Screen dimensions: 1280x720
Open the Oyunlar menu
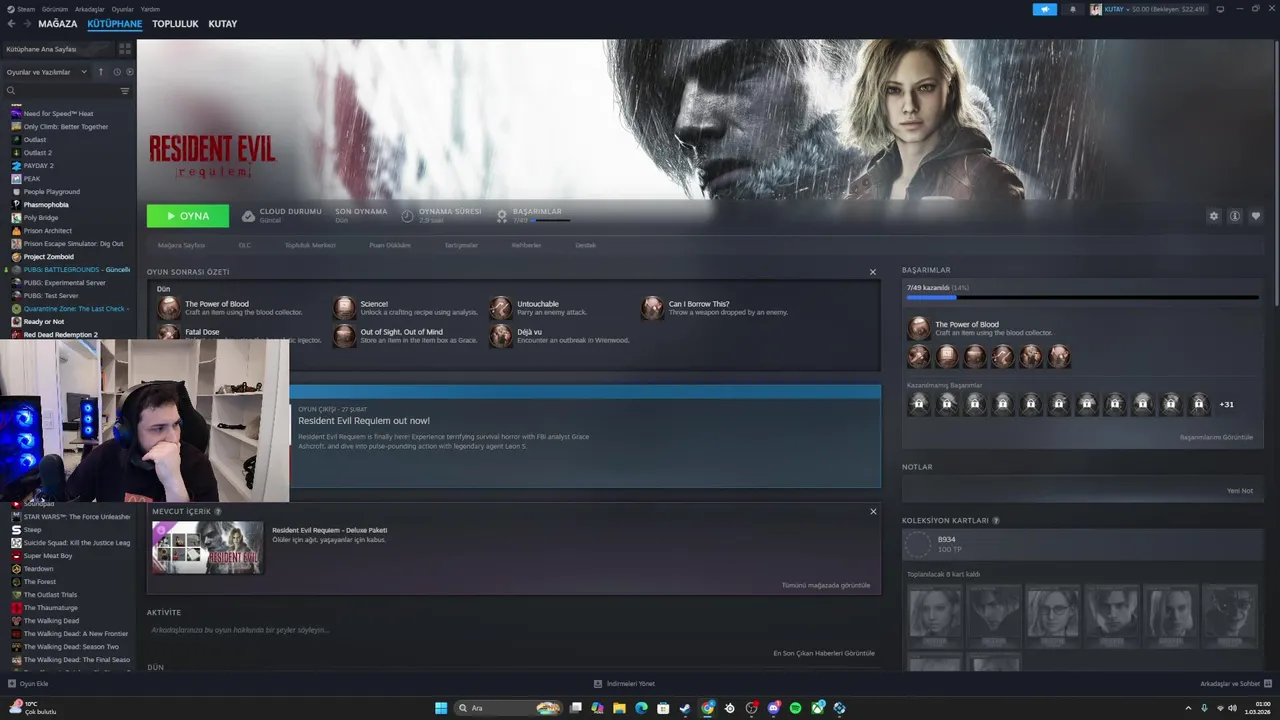coord(123,9)
